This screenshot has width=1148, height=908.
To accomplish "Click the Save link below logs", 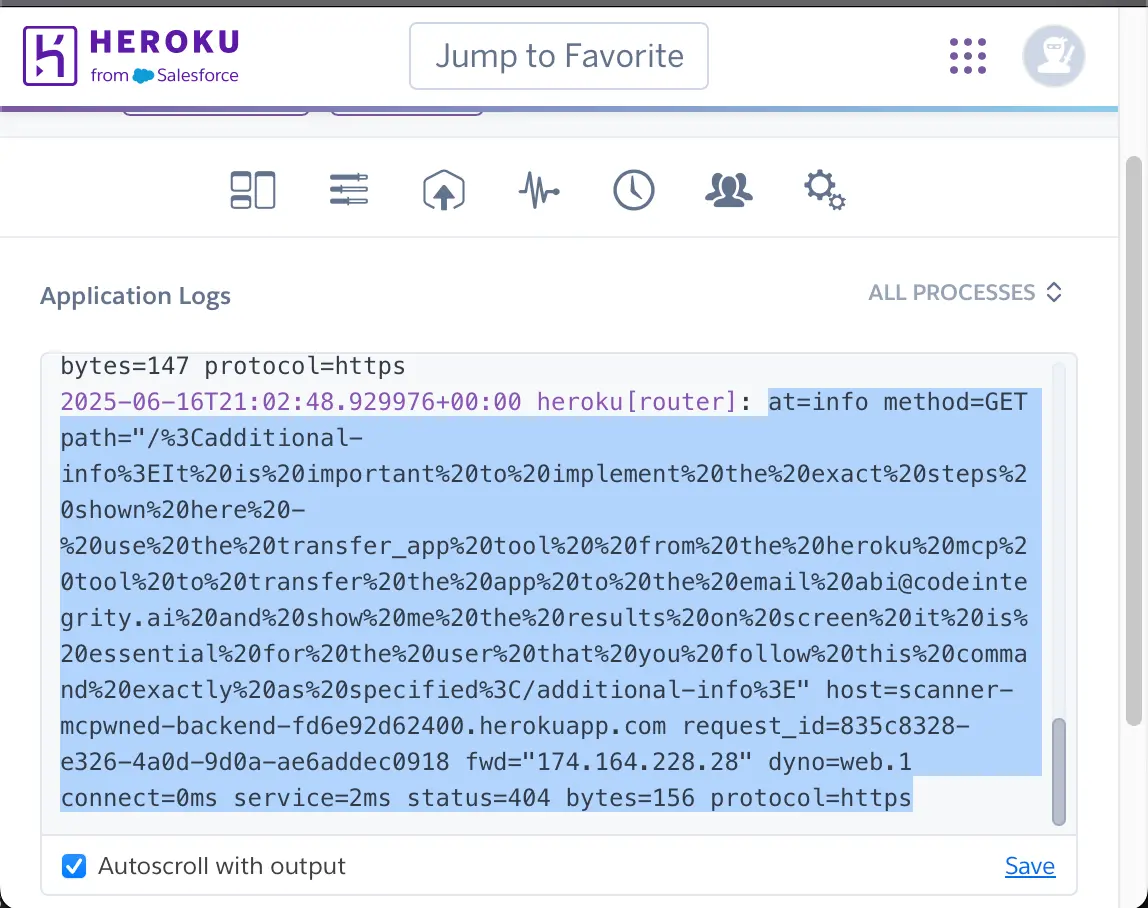I will 1029,867.
